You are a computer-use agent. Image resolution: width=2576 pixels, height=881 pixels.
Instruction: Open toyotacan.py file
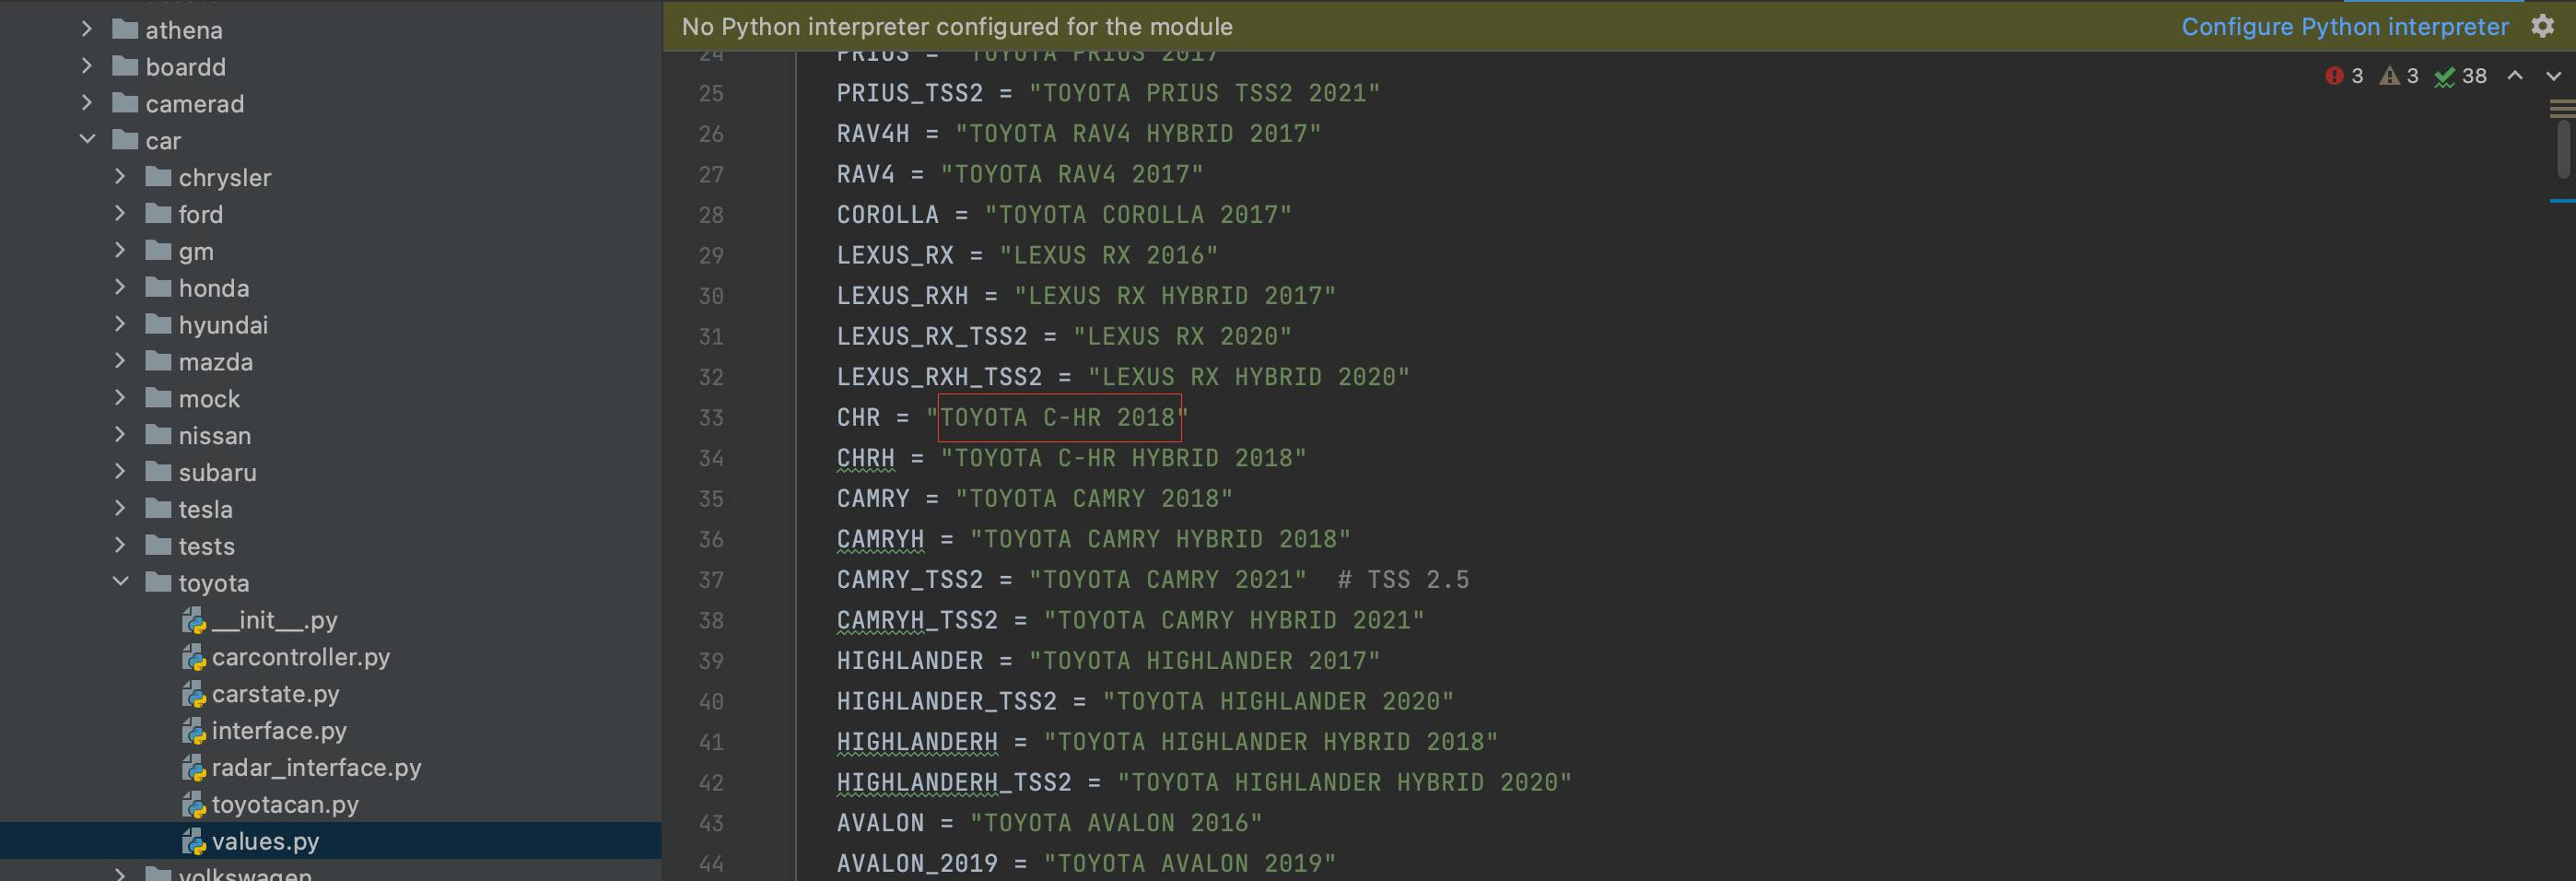[x=285, y=805]
